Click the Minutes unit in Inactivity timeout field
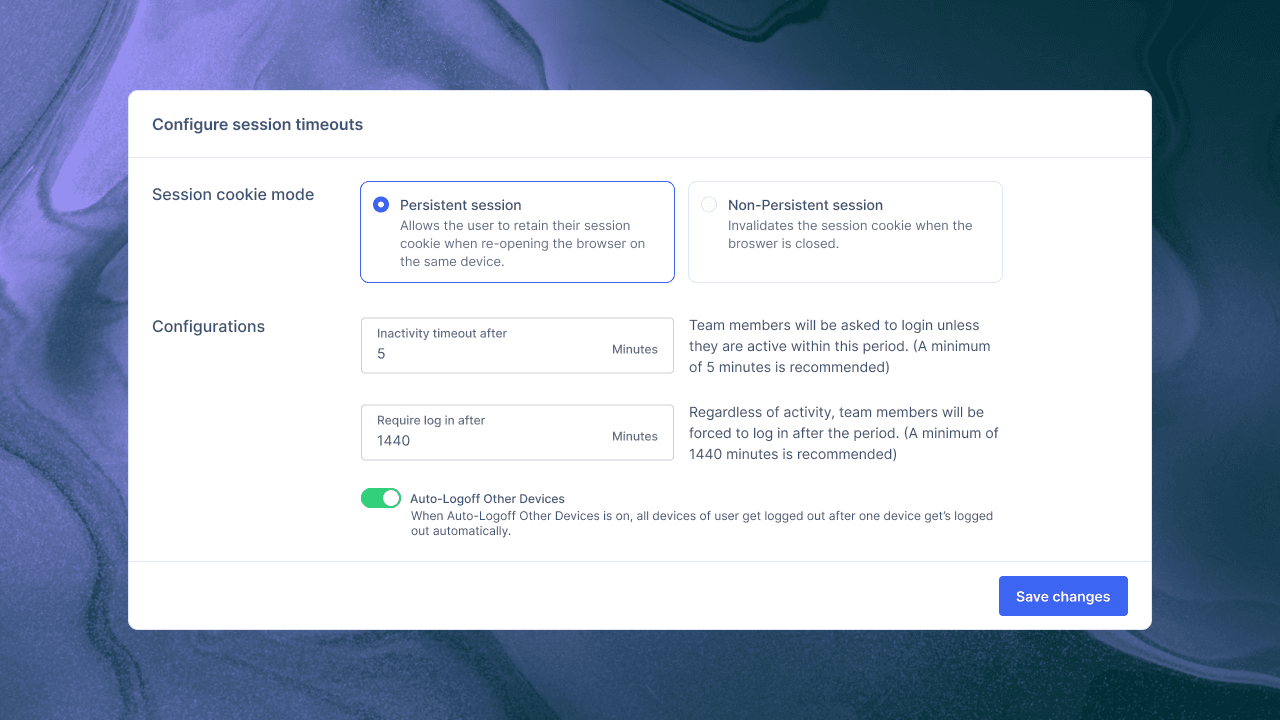This screenshot has height=720, width=1280. tap(634, 350)
